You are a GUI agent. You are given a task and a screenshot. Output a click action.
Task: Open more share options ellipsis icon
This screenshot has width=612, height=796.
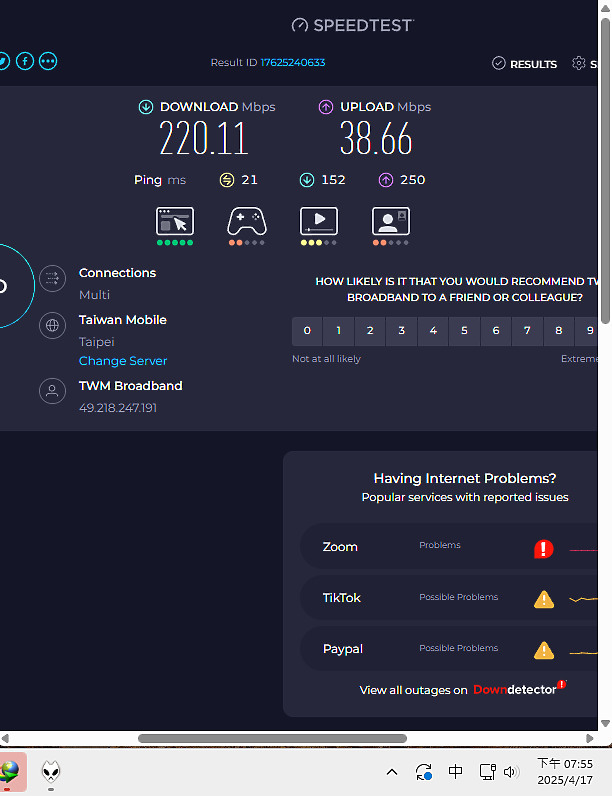pos(48,61)
